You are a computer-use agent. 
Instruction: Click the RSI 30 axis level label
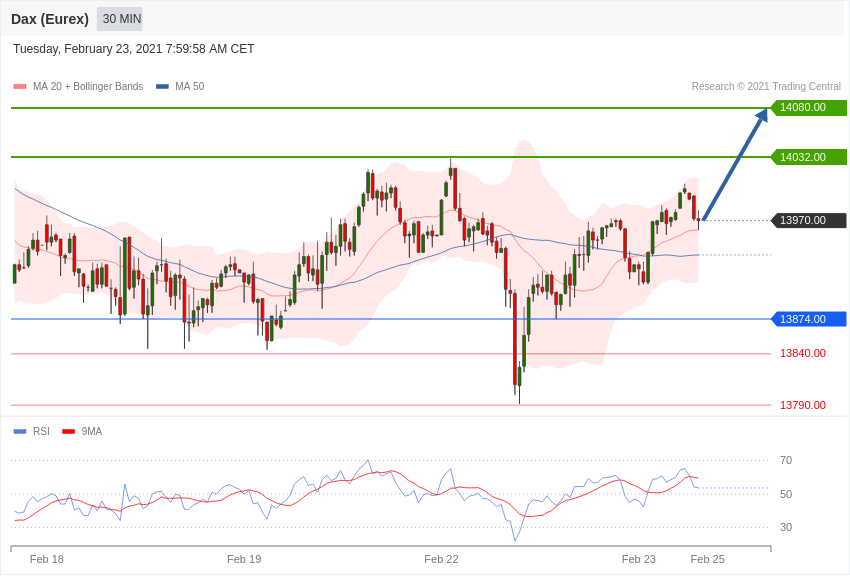(x=786, y=527)
